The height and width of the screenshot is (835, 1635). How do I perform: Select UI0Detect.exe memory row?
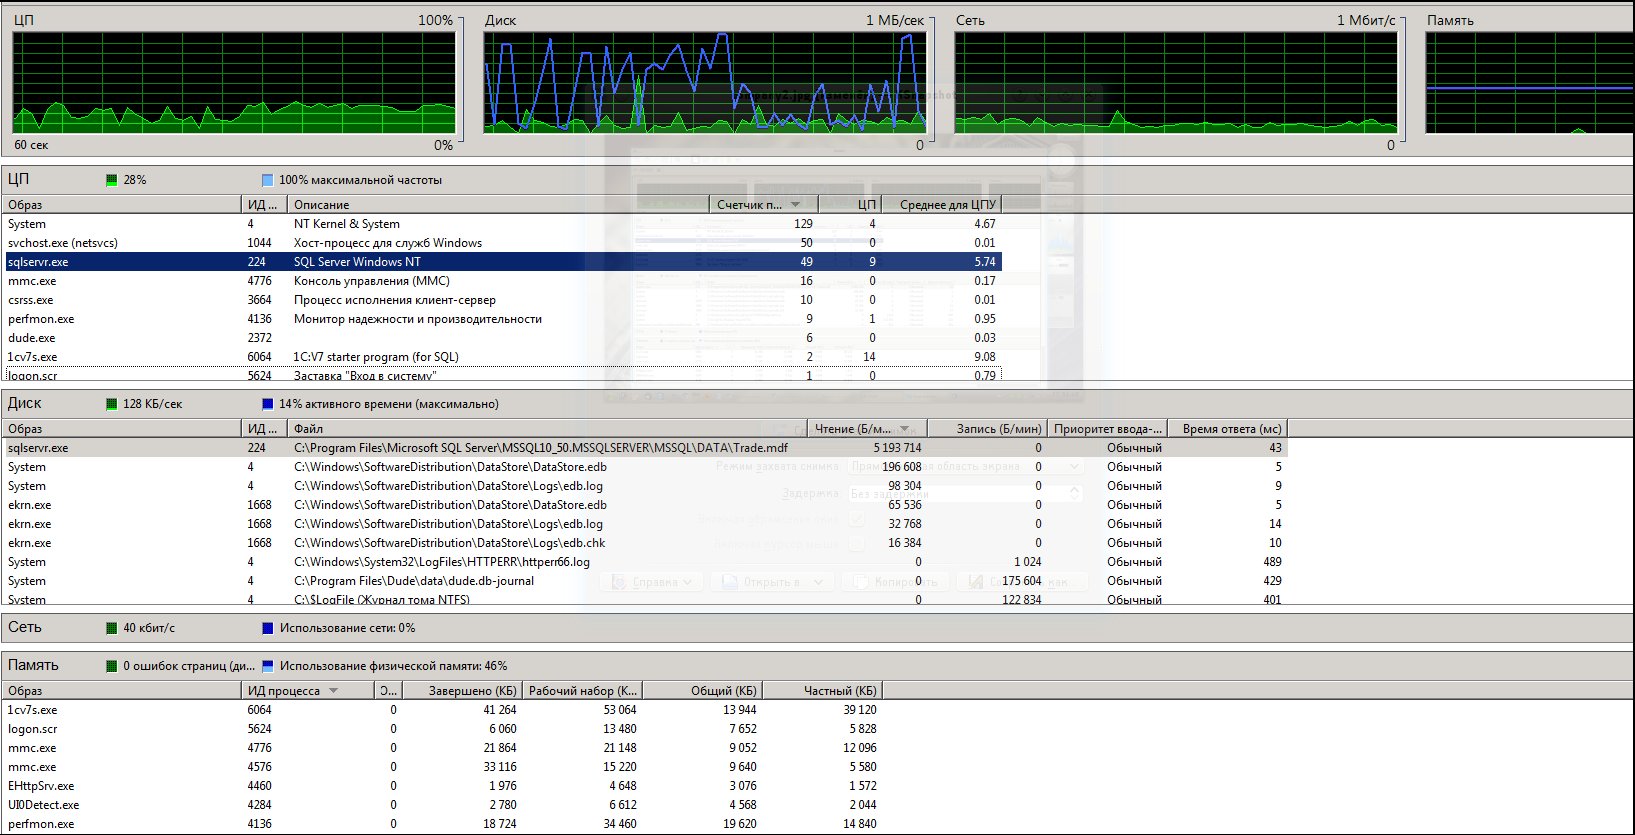coord(443,805)
